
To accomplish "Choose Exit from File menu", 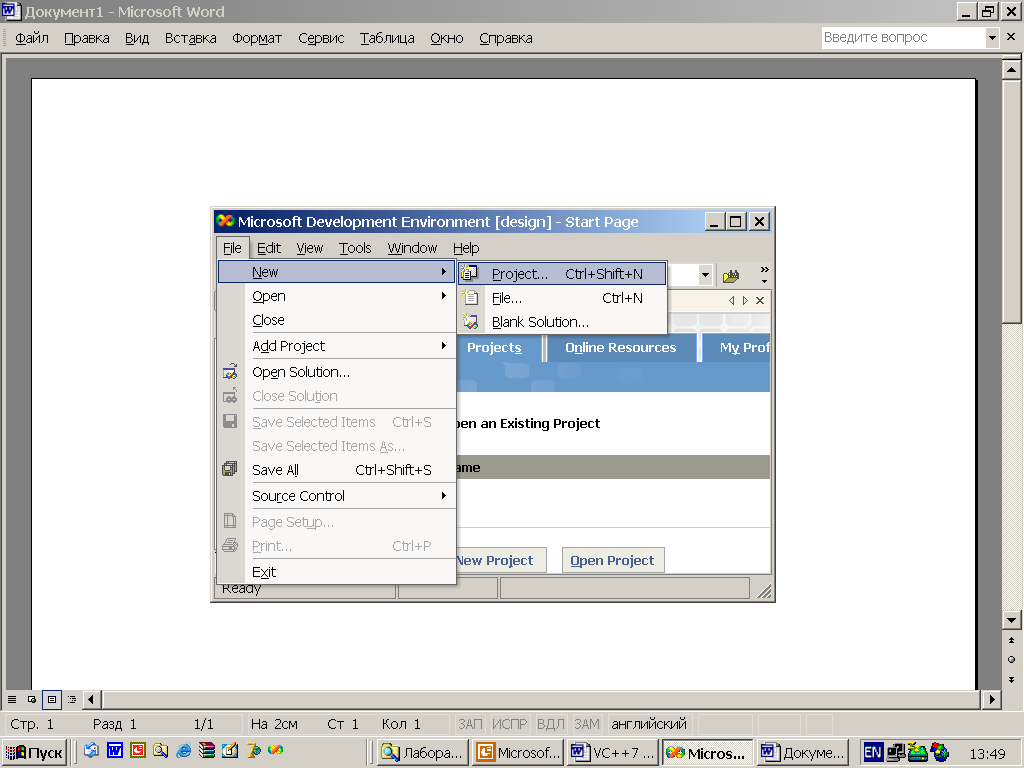I will 337,571.
